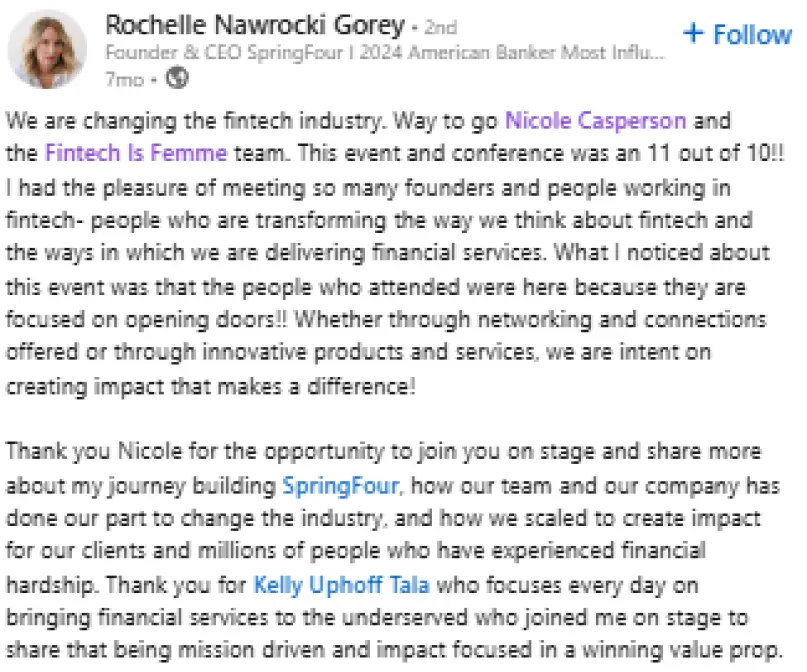Follow Rochelle Nawrocki Gorey
The width and height of the screenshot is (807, 672).
(x=737, y=33)
